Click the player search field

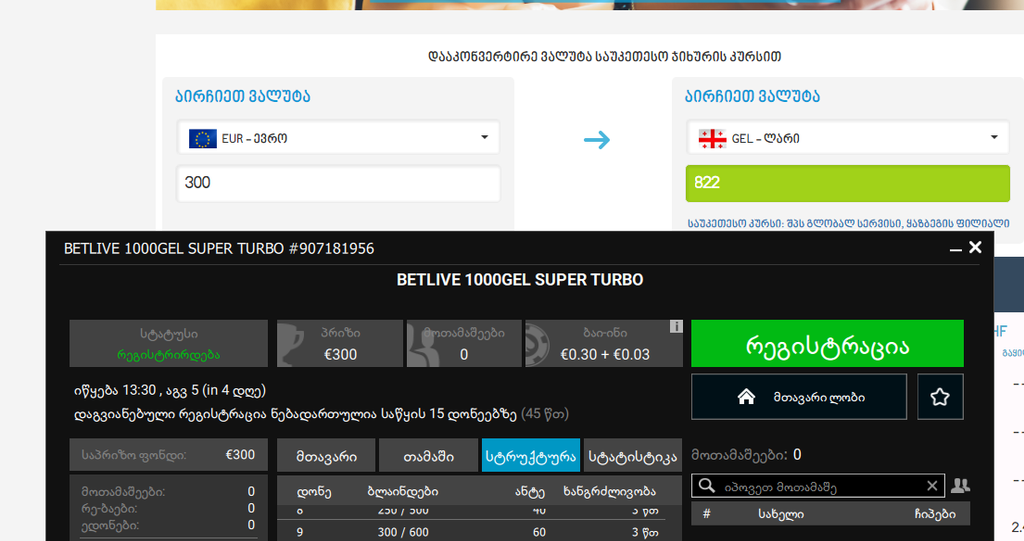click(819, 486)
